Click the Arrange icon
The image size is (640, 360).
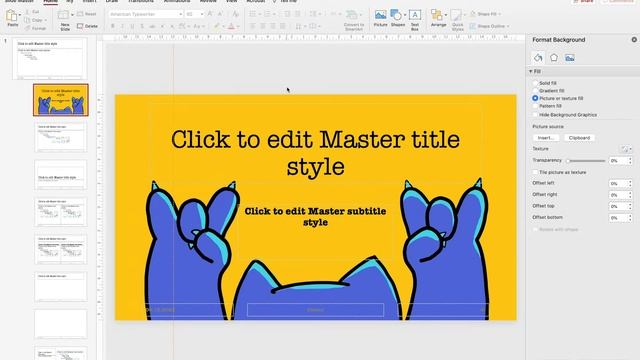tap(437, 15)
